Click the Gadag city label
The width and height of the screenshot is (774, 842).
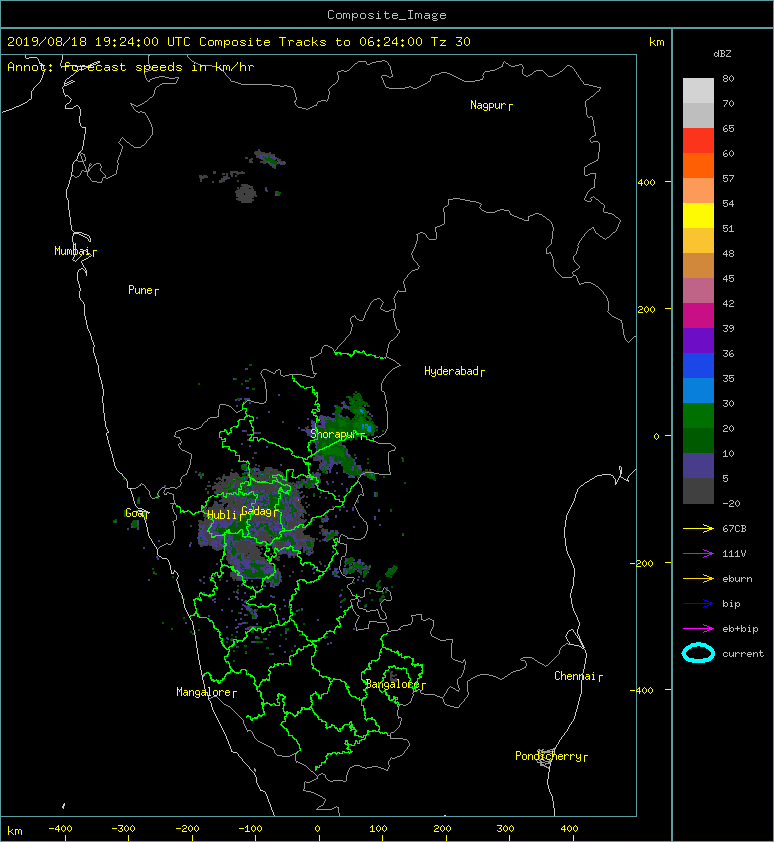tap(259, 511)
